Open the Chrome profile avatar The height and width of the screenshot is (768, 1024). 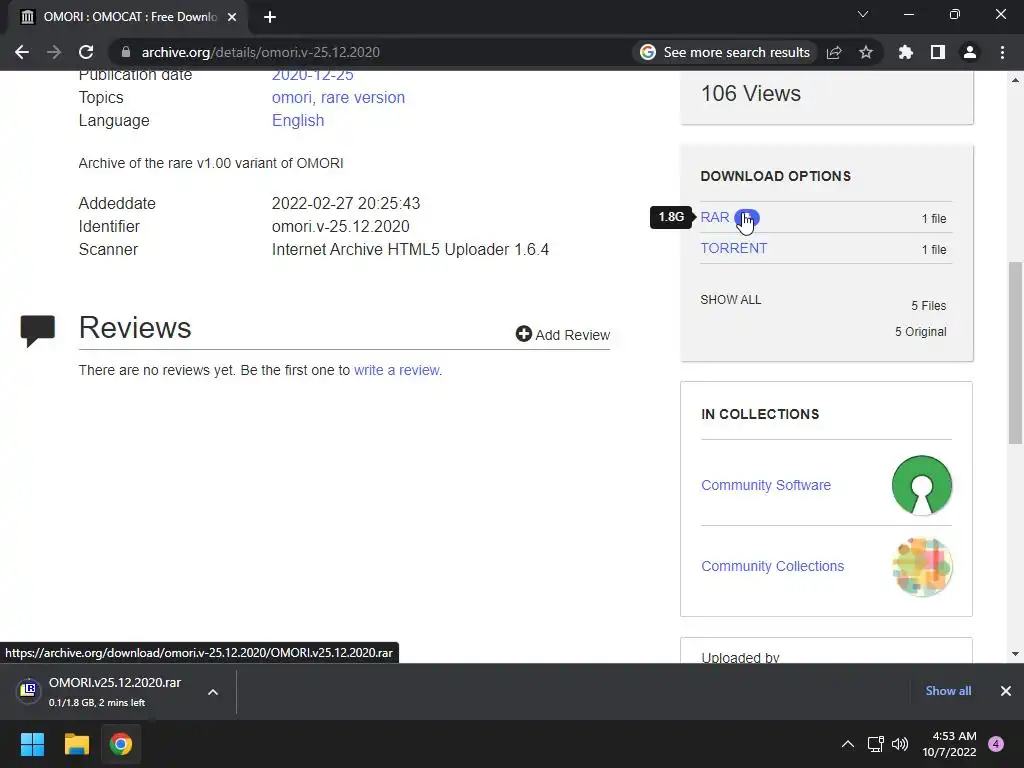(970, 52)
